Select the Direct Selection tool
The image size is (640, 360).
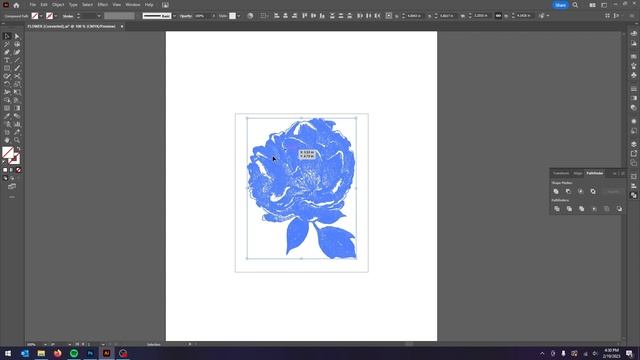pyautogui.click(x=17, y=36)
